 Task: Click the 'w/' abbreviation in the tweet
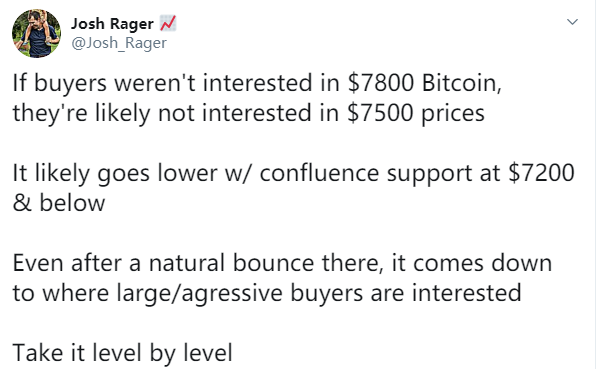click(x=238, y=173)
